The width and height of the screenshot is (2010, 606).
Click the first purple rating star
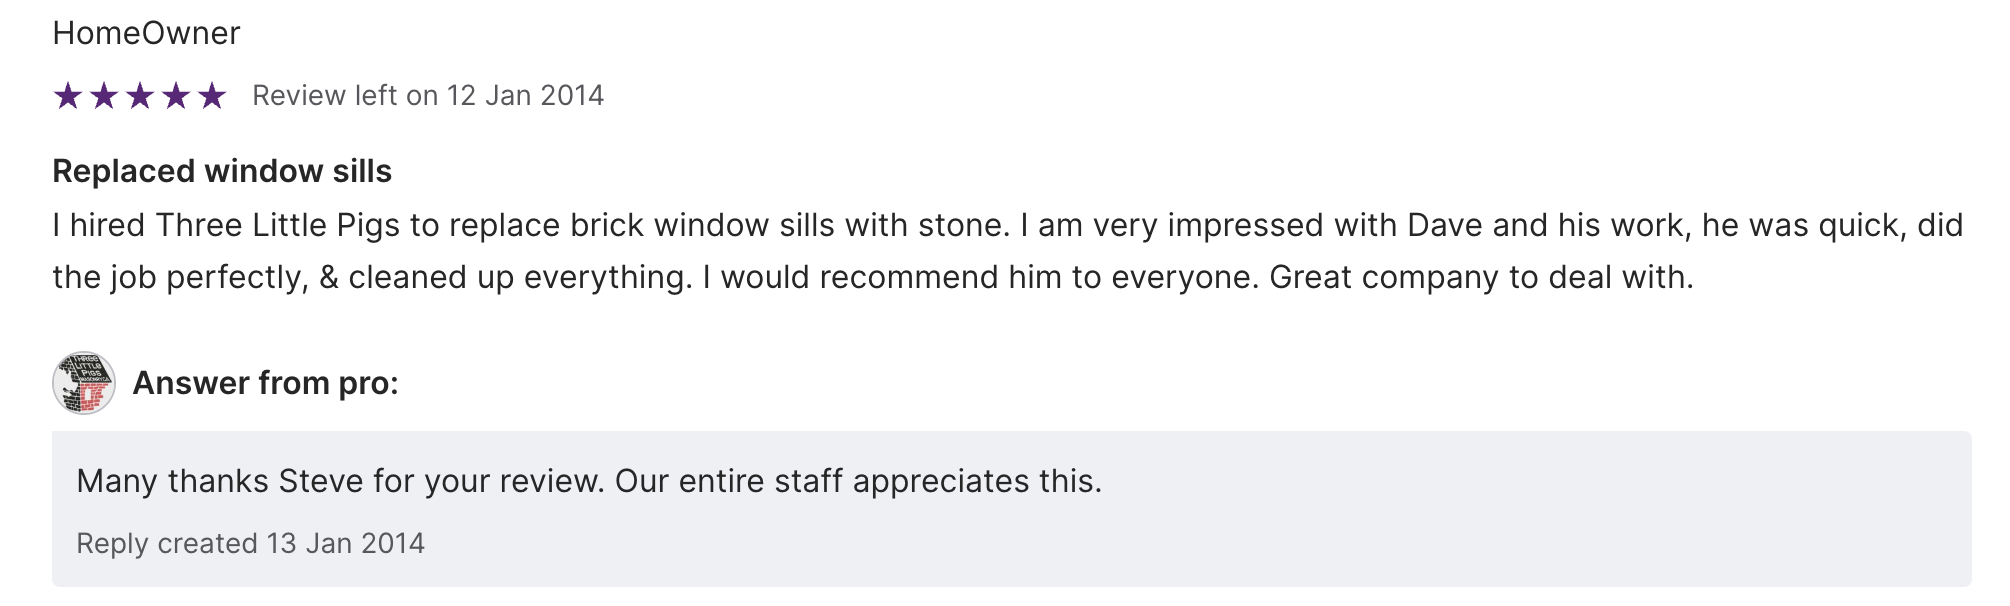(x=68, y=96)
